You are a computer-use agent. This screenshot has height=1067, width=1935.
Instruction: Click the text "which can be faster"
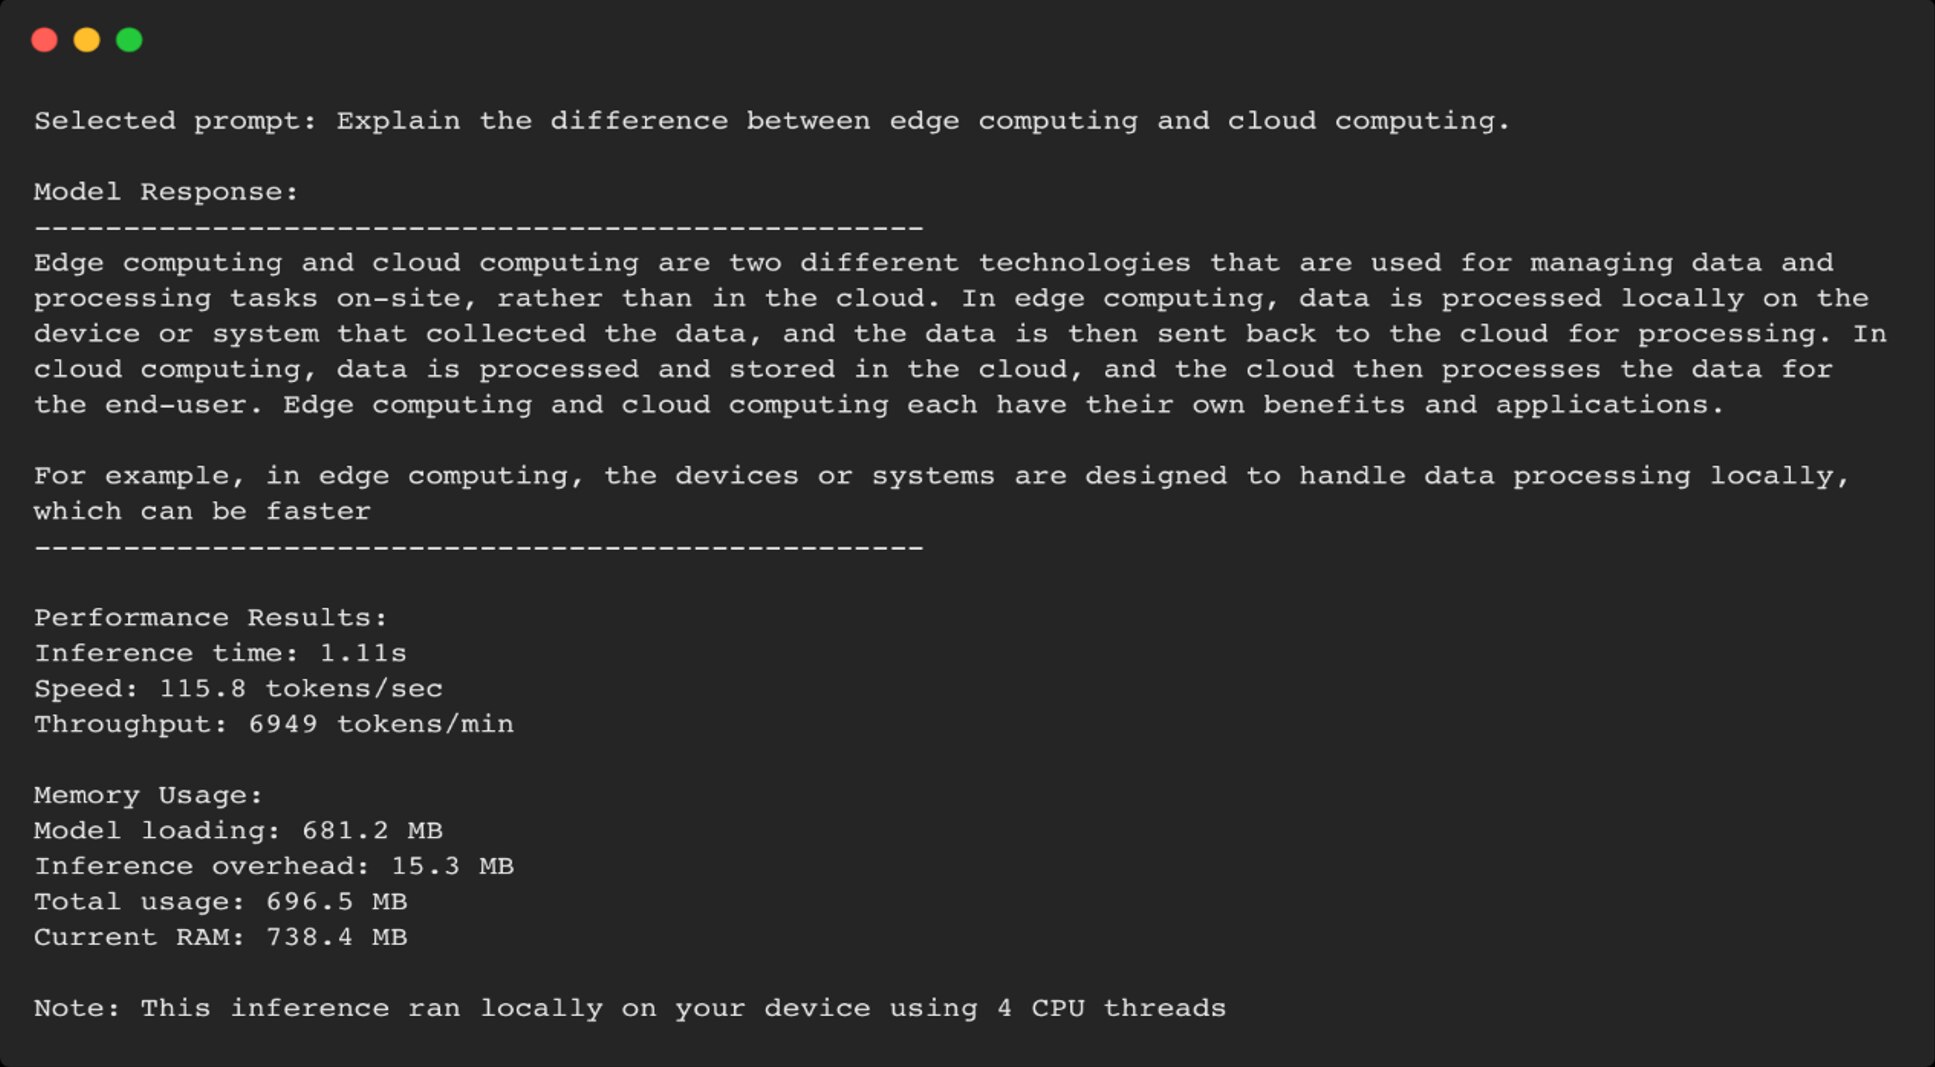click(202, 511)
